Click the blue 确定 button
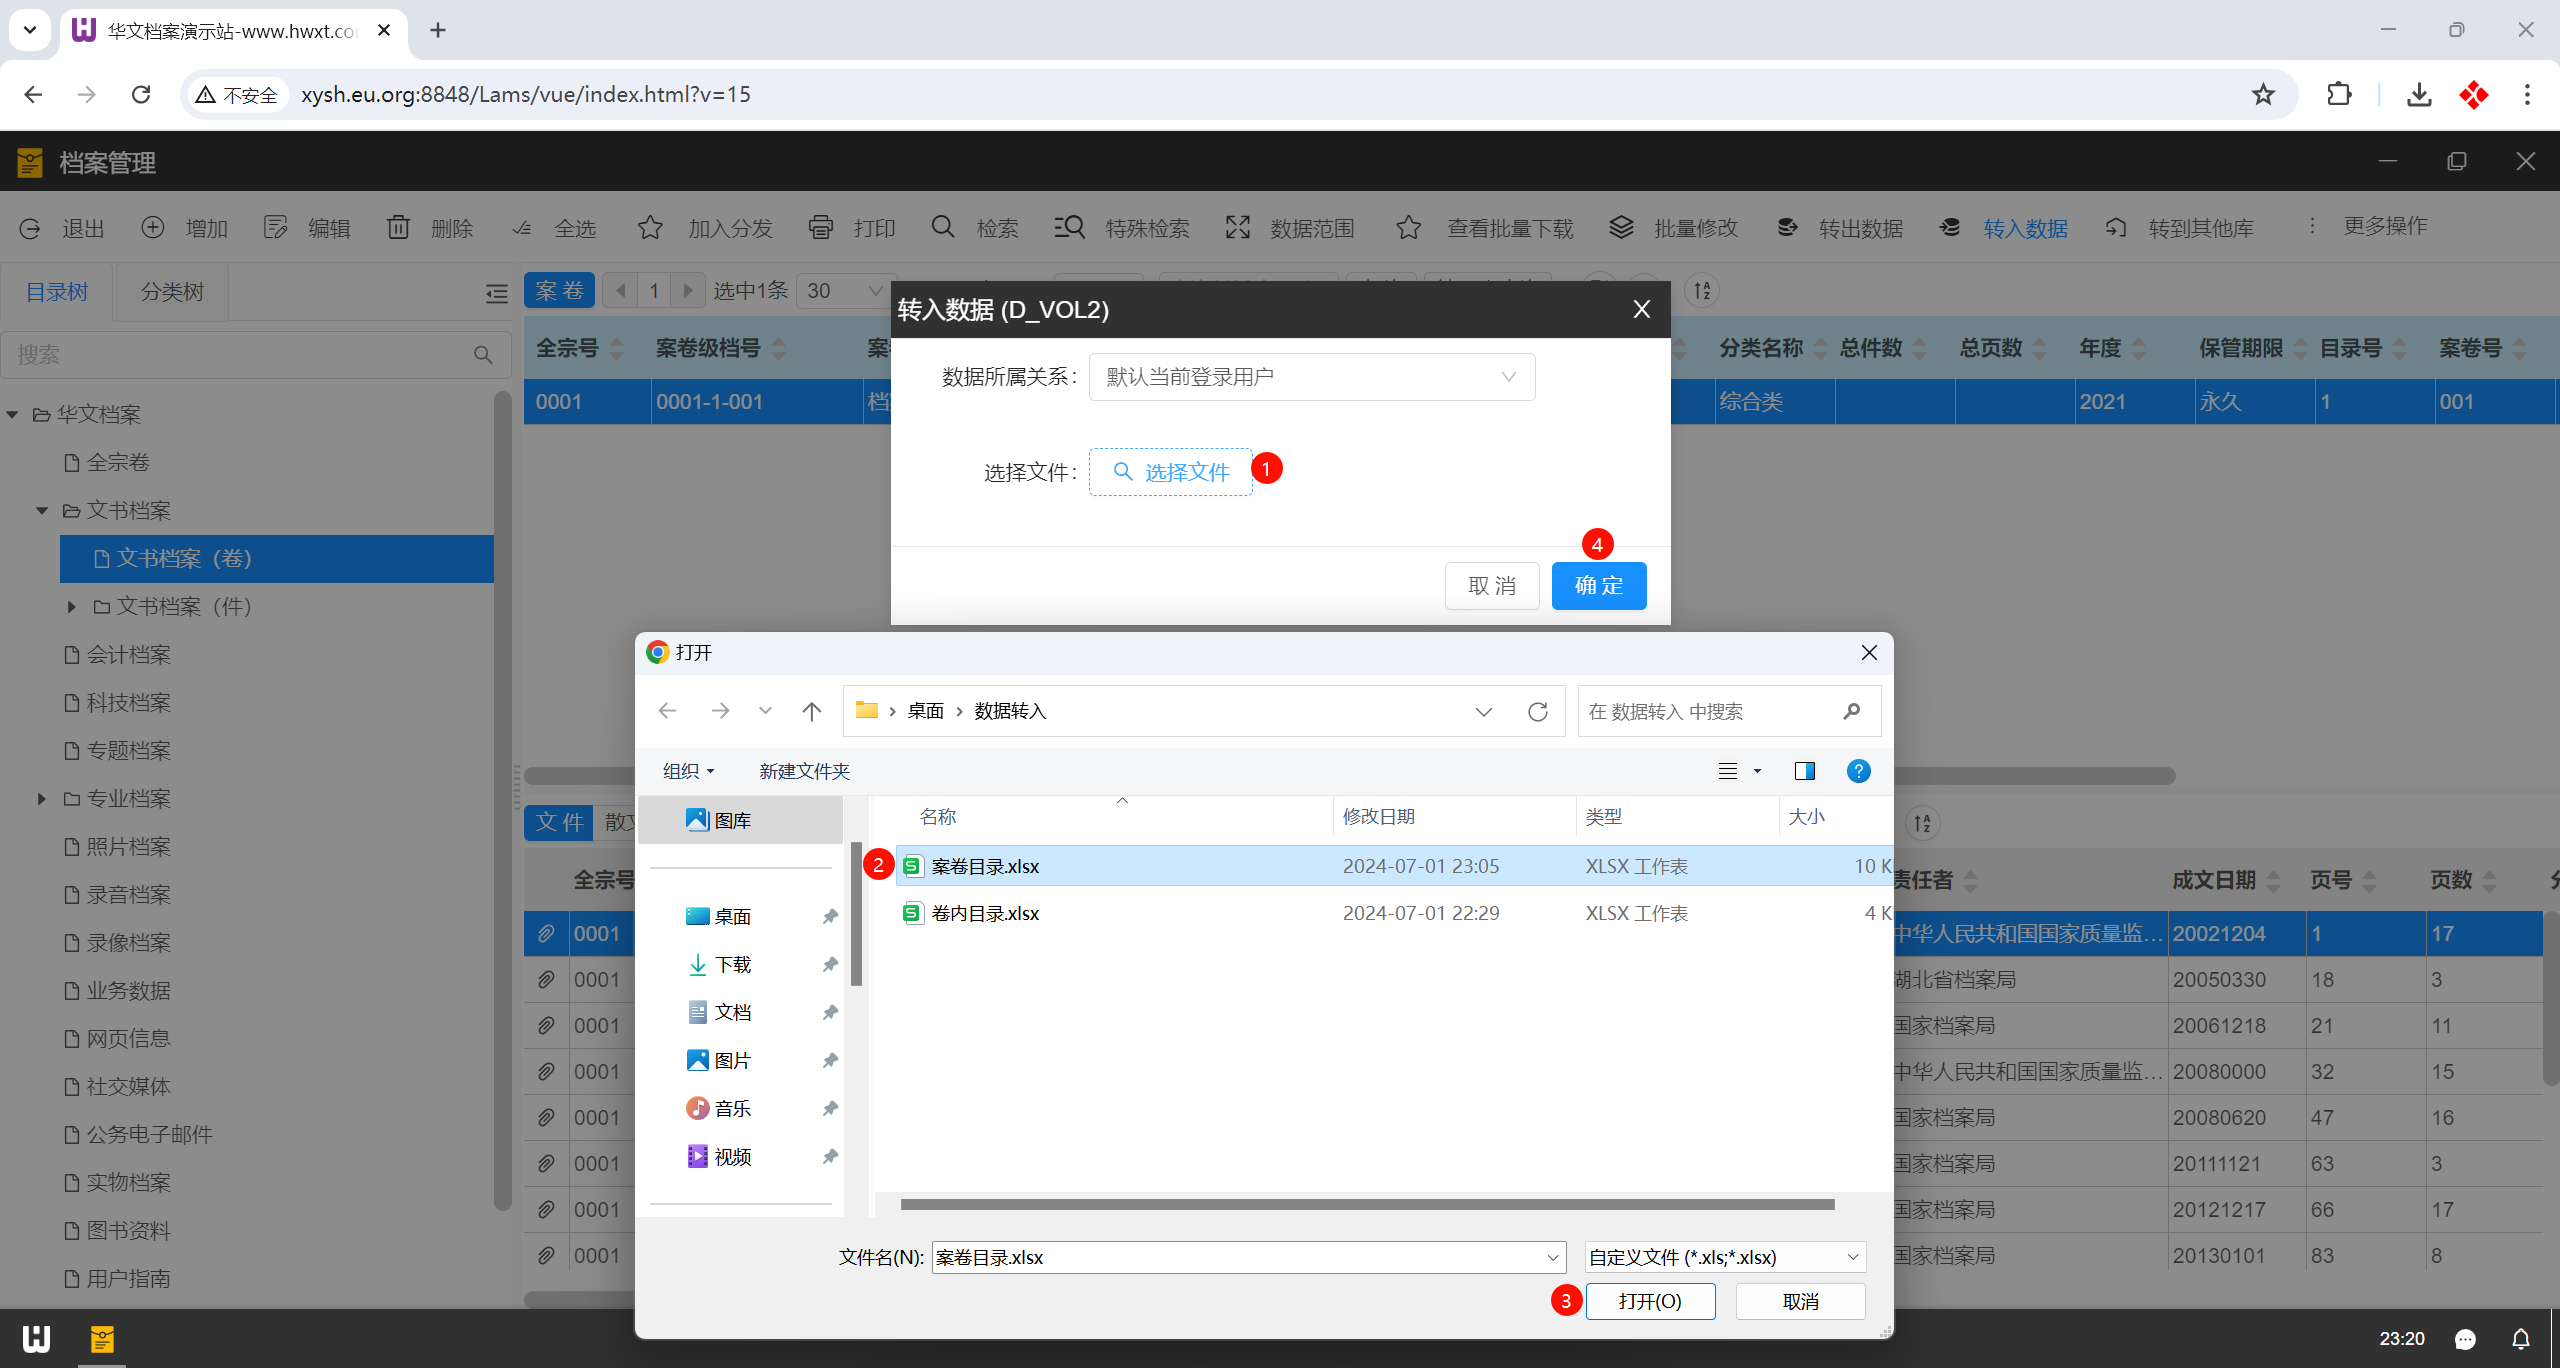The width and height of the screenshot is (2560, 1368). [1598, 585]
